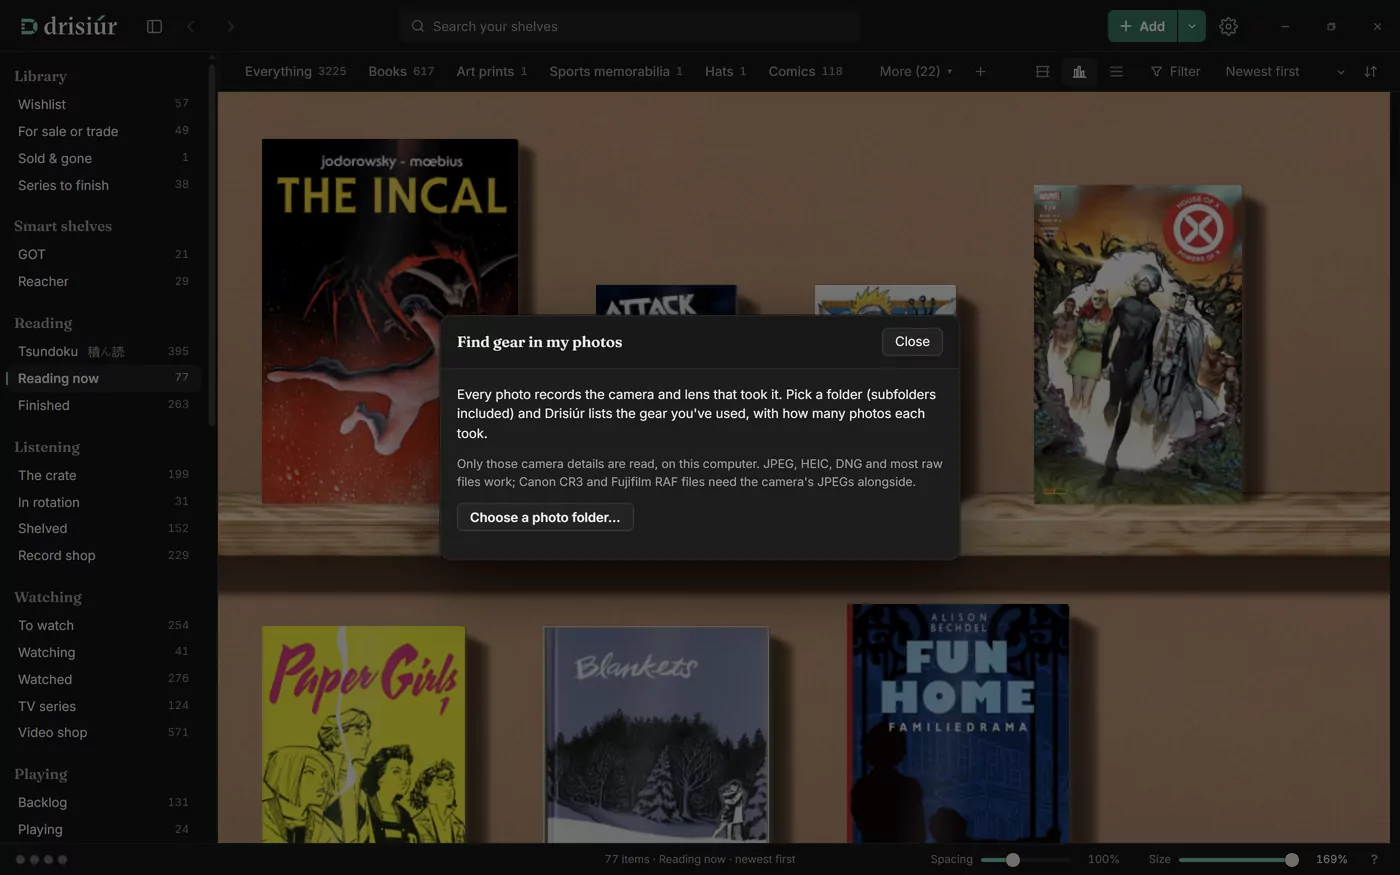Focus the Search your shelves field

(630, 27)
